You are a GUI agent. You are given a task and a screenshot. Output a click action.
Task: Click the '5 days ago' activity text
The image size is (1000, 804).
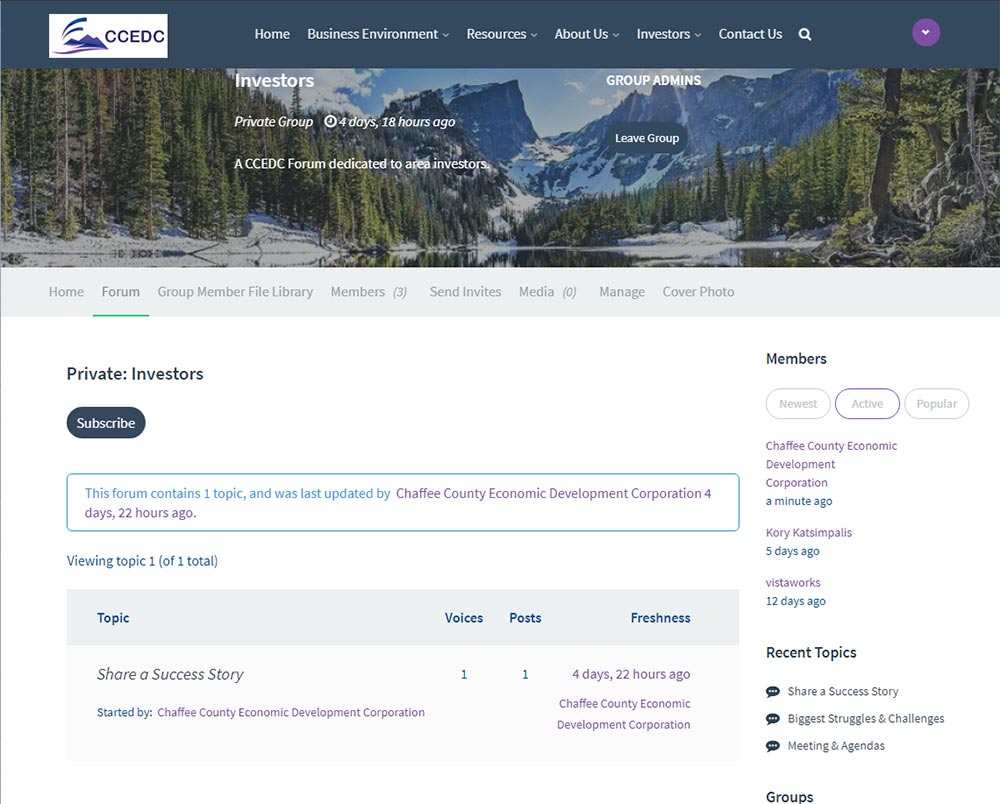793,551
